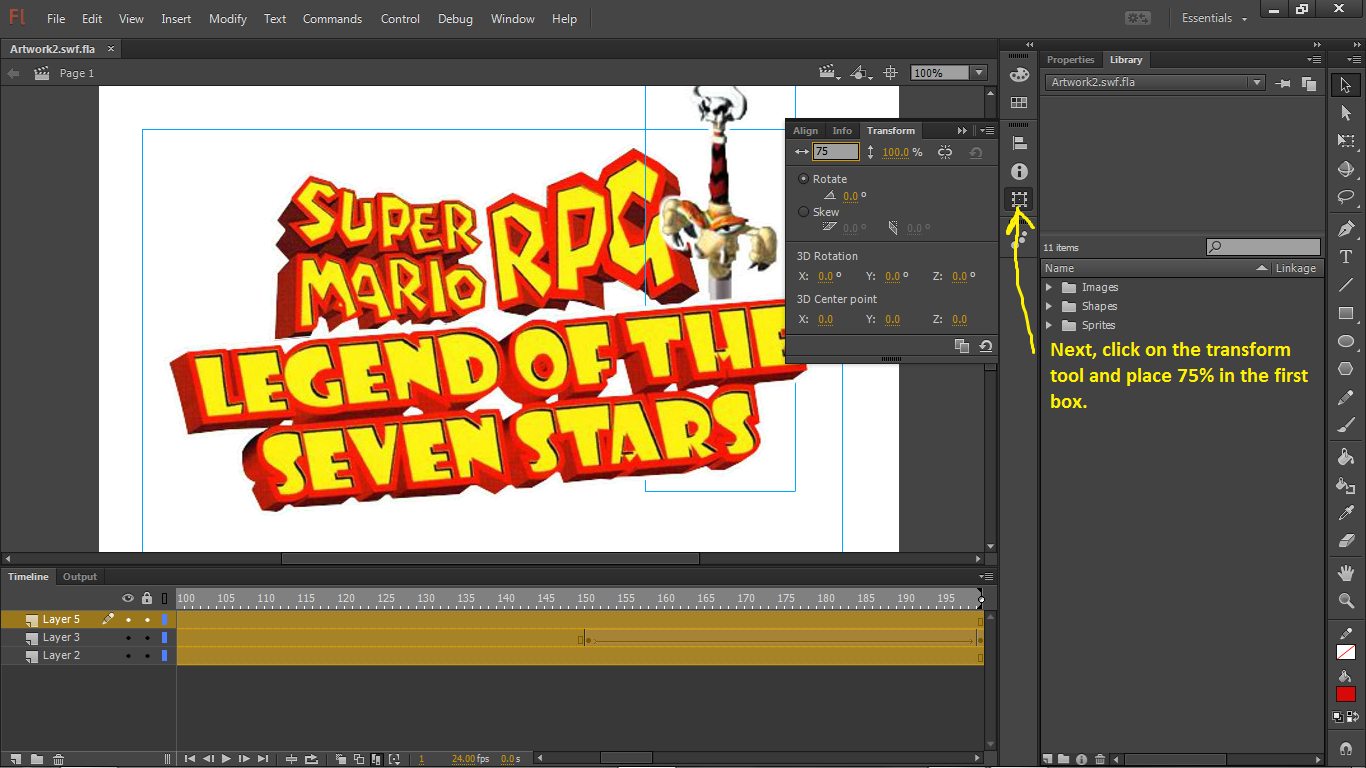Open the Info panel dock icon
Image resolution: width=1366 pixels, height=768 pixels.
[1019, 171]
